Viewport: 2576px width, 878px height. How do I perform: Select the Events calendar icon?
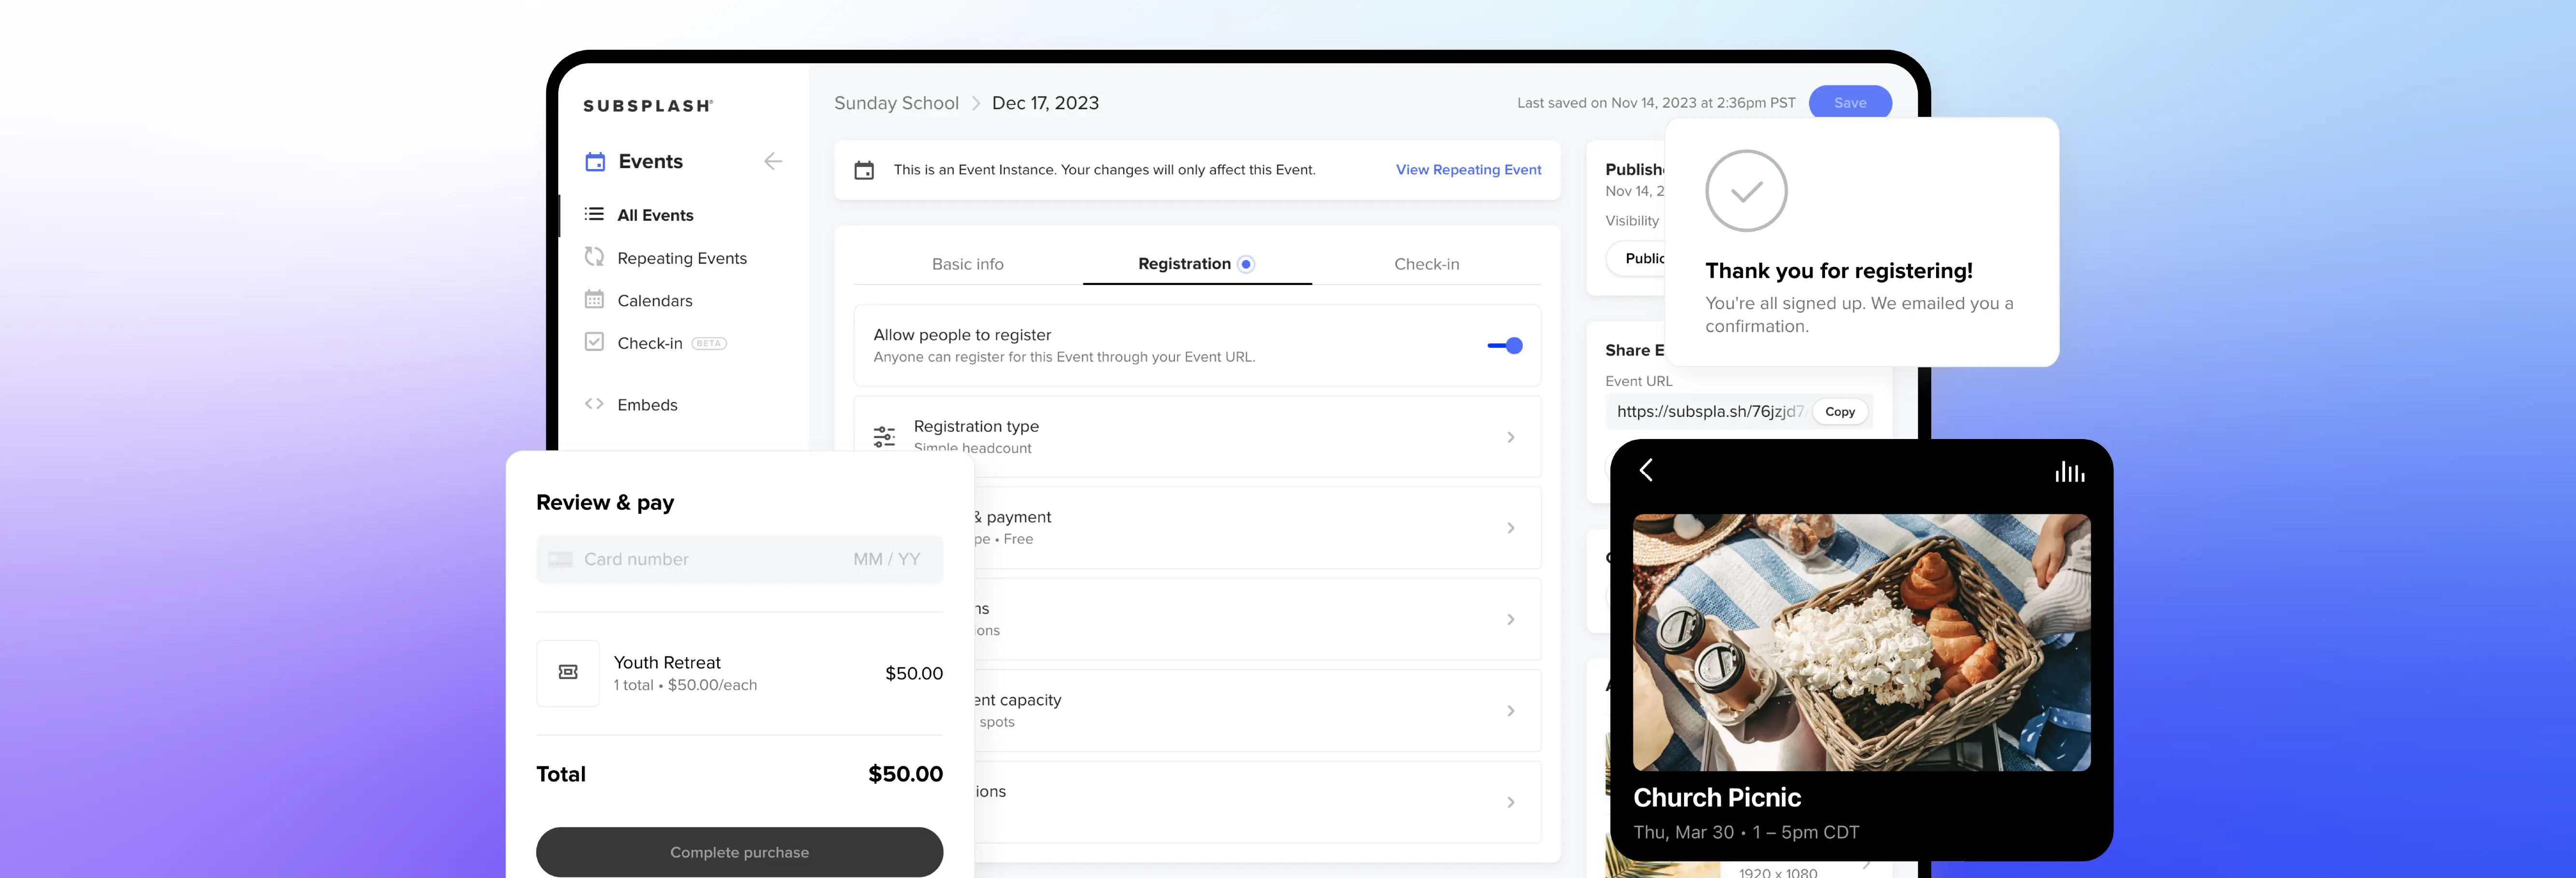[595, 161]
